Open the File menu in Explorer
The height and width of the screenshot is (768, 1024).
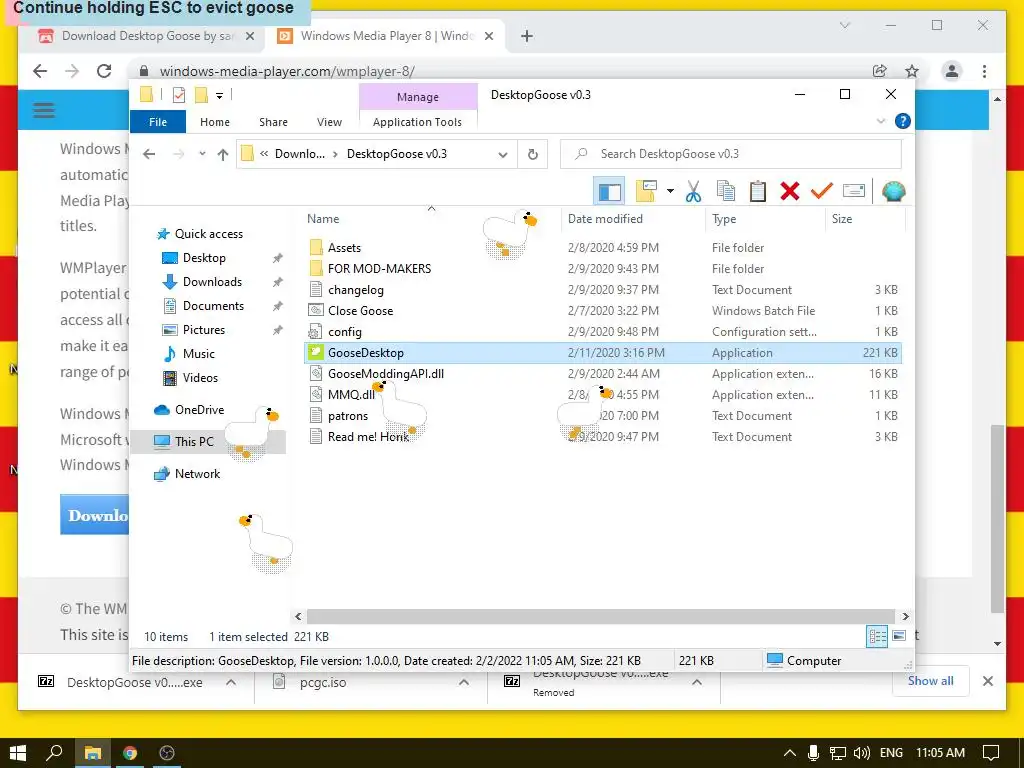tap(158, 122)
